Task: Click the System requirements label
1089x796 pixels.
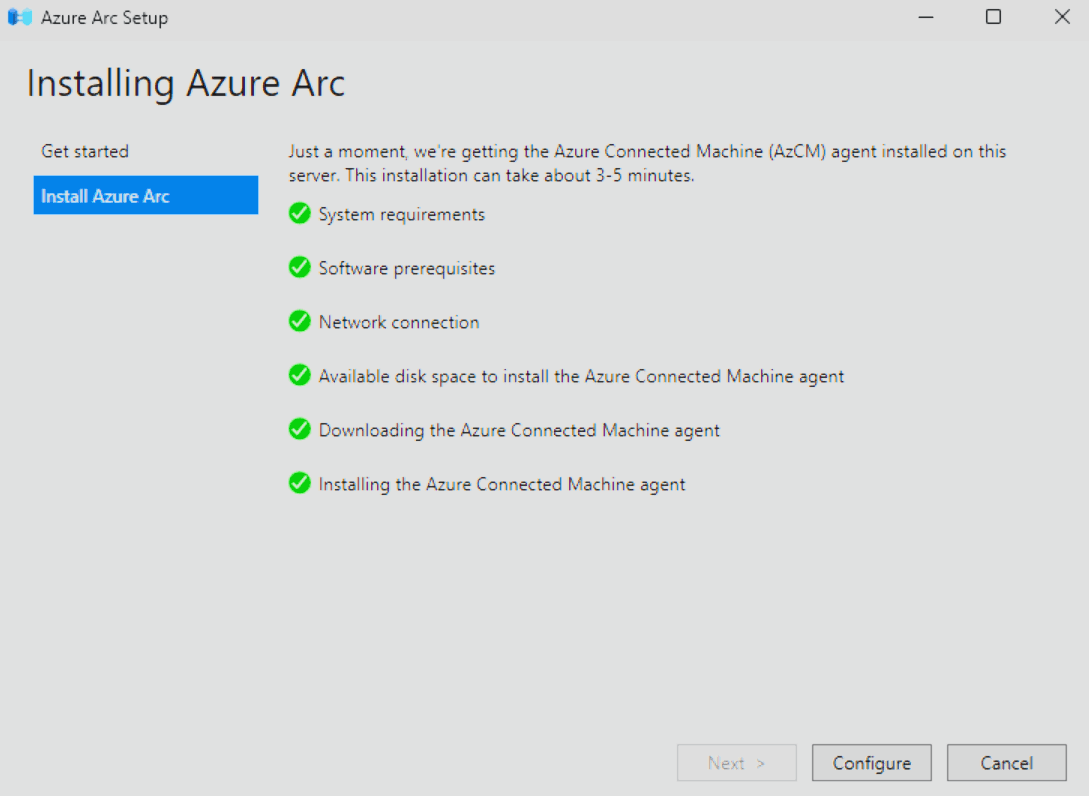Action: click(x=401, y=215)
